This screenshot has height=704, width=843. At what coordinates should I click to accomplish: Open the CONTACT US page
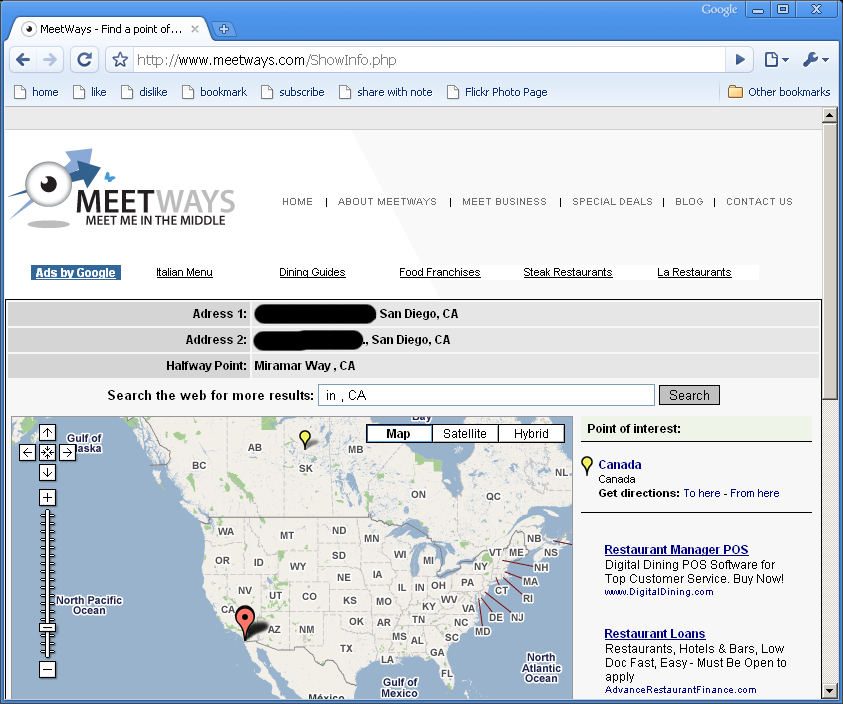(x=759, y=202)
